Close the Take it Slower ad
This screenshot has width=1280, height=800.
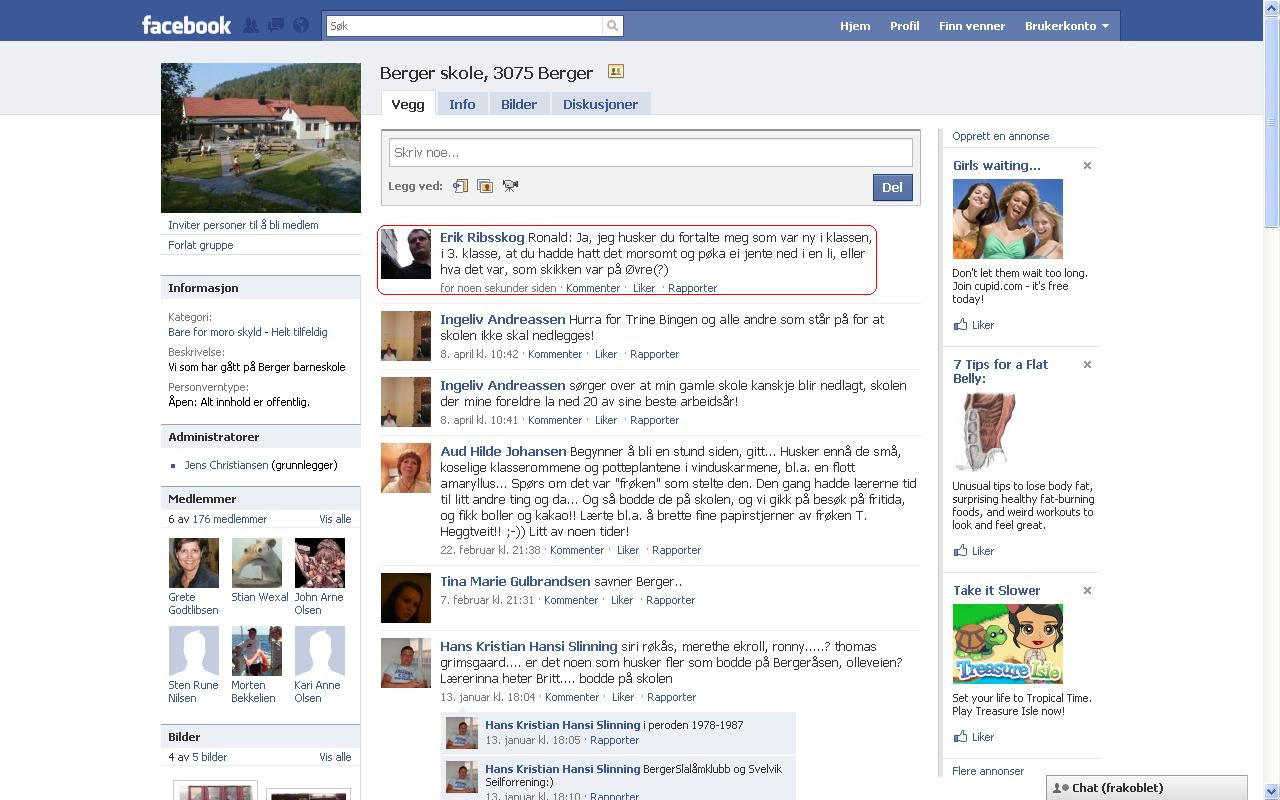tap(1087, 591)
